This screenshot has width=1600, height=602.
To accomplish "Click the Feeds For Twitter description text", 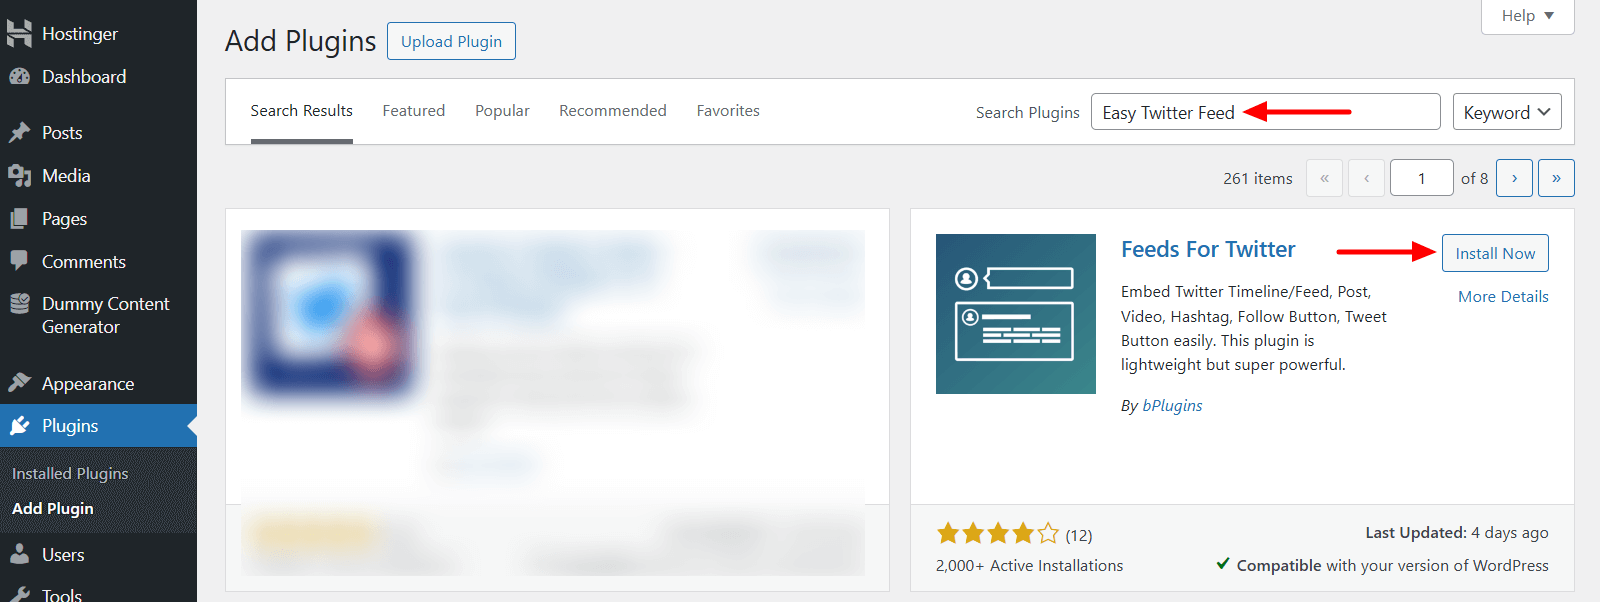I will pos(1254,328).
